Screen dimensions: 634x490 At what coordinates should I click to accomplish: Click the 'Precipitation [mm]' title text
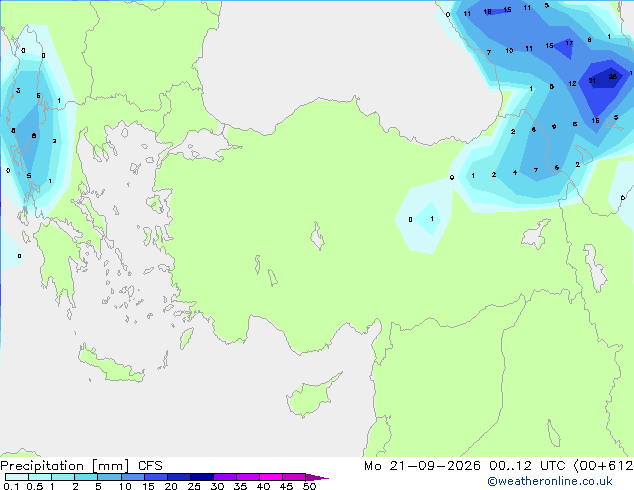click(x=65, y=466)
